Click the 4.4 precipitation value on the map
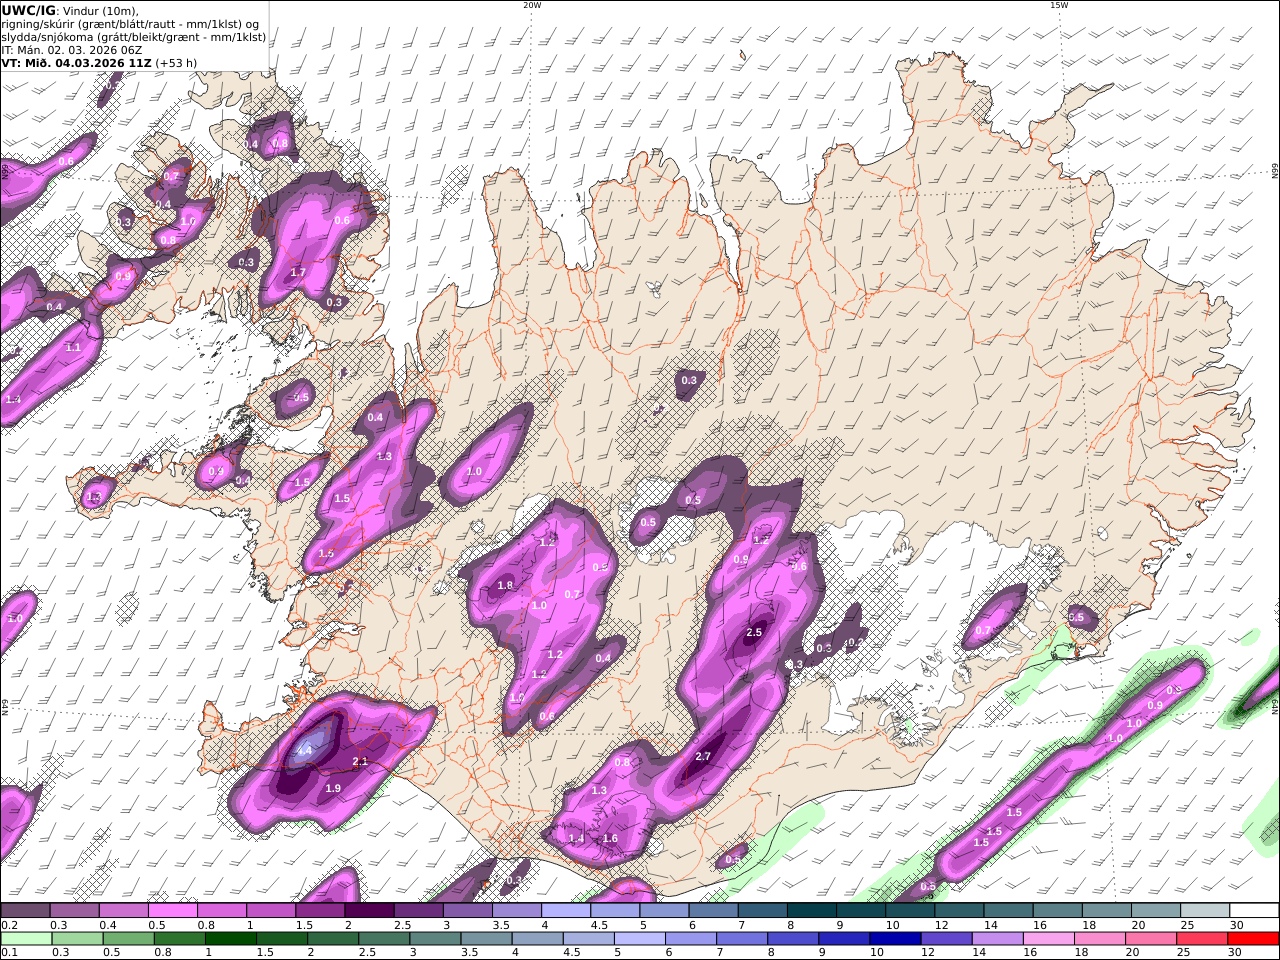The image size is (1280, 960). [x=305, y=750]
